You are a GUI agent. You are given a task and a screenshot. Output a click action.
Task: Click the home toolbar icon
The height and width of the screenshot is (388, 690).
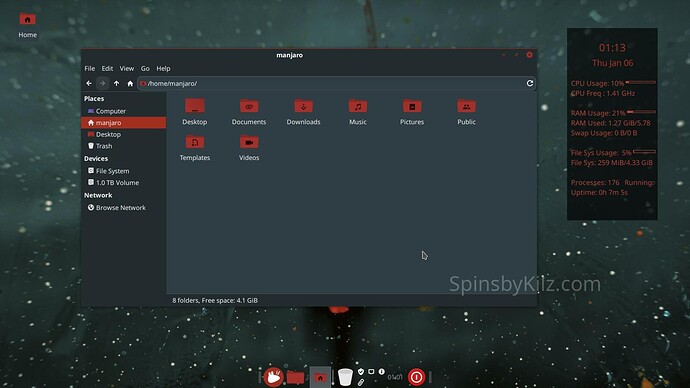pos(130,83)
